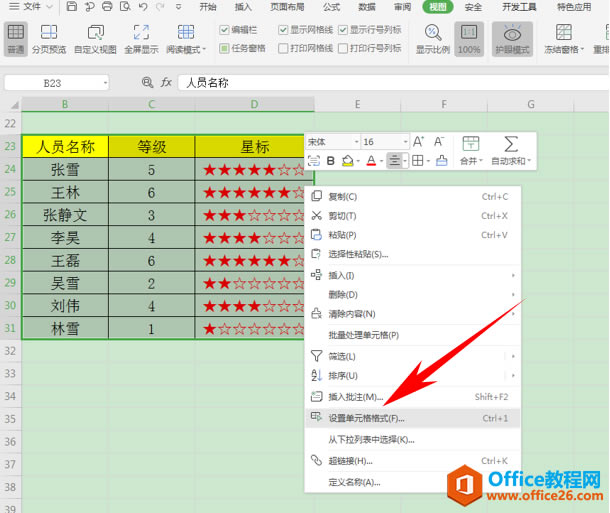
Task: Click the cell containing 张静文
Action: tap(65, 215)
